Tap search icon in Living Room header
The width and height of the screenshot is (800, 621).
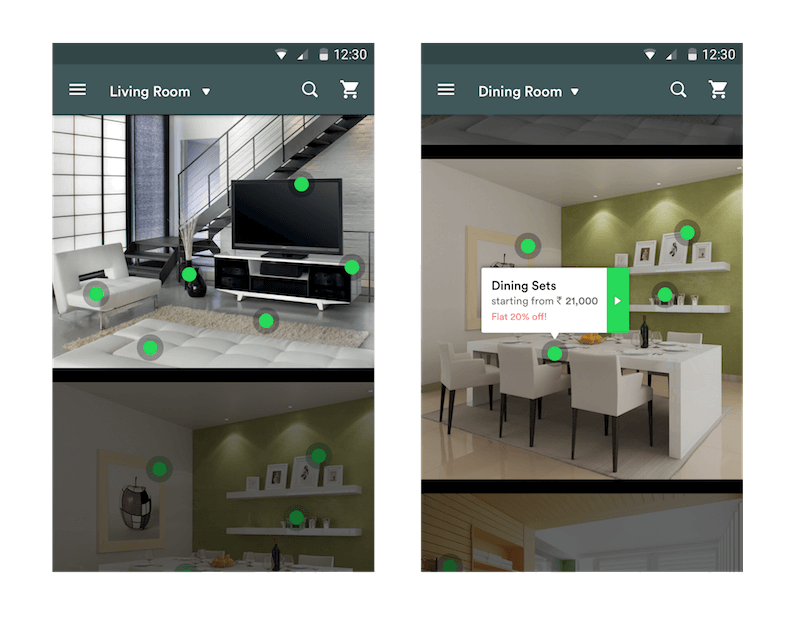pos(310,90)
